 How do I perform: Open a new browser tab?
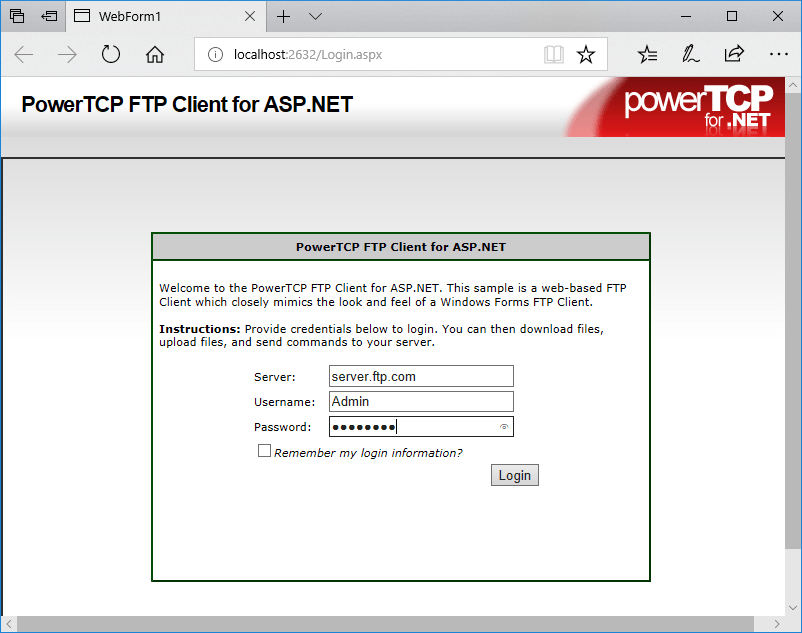(x=284, y=16)
